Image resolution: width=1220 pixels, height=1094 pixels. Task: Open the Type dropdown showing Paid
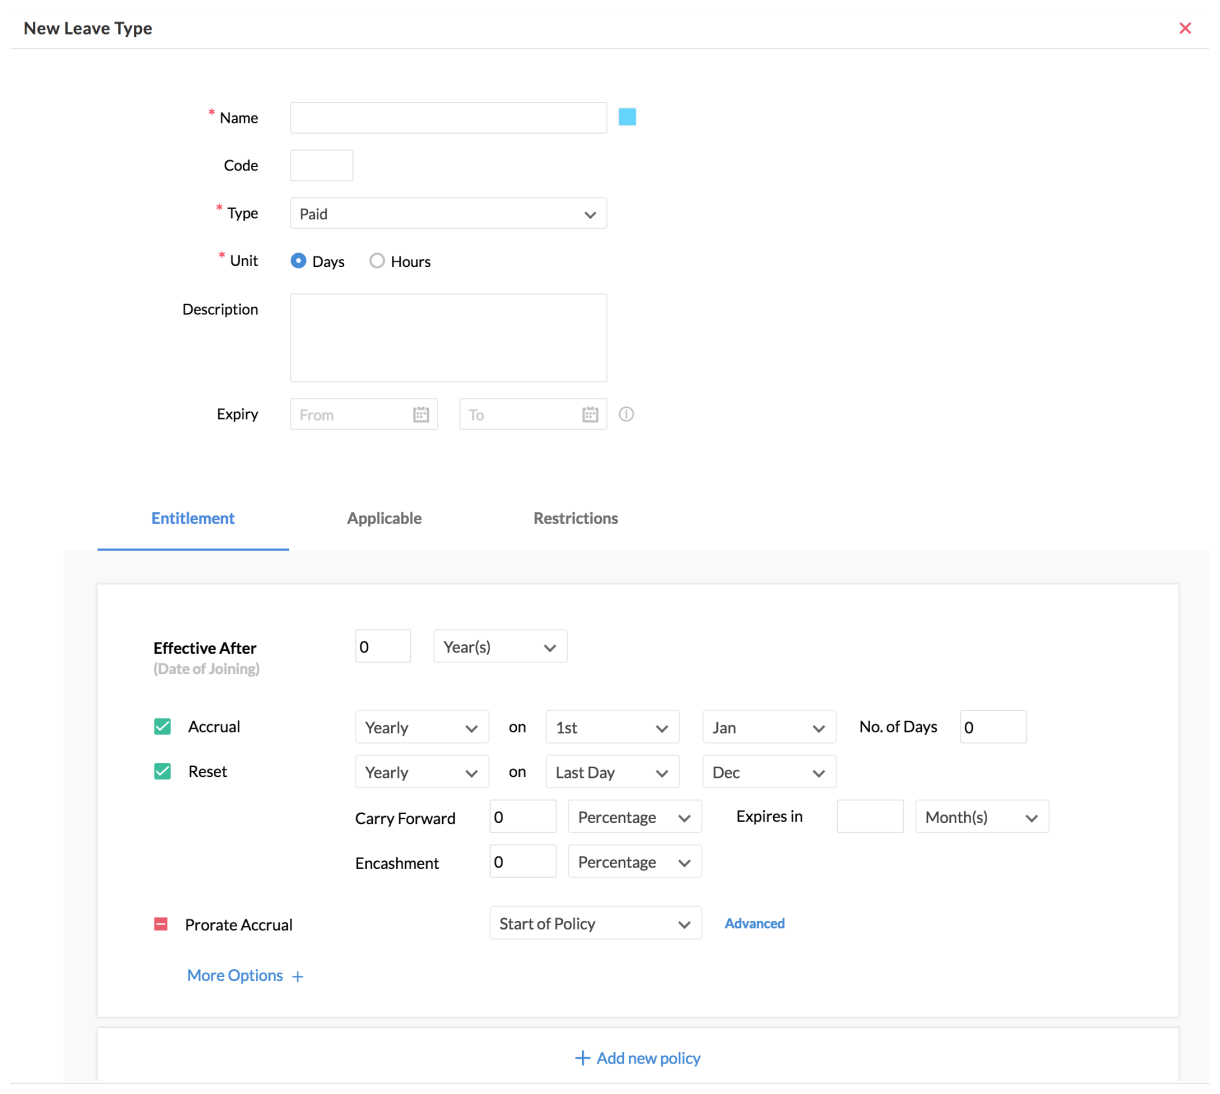[448, 214]
